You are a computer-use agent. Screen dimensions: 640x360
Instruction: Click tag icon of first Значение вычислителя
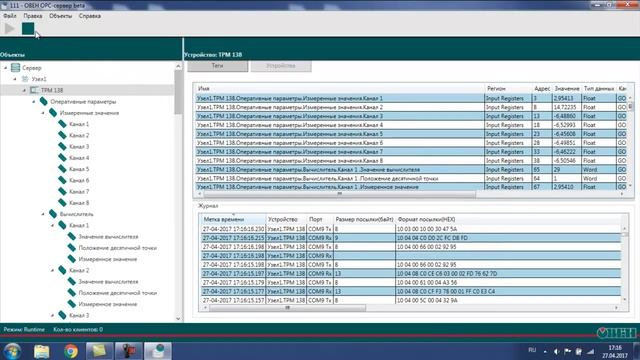(72, 236)
